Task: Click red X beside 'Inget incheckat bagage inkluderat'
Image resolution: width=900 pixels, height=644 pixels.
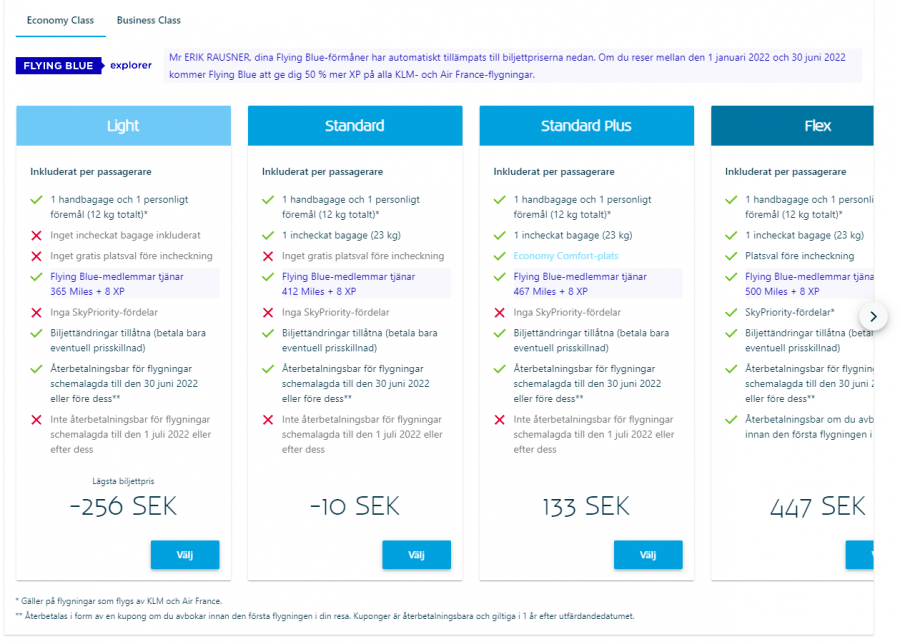Action: click(x=36, y=236)
